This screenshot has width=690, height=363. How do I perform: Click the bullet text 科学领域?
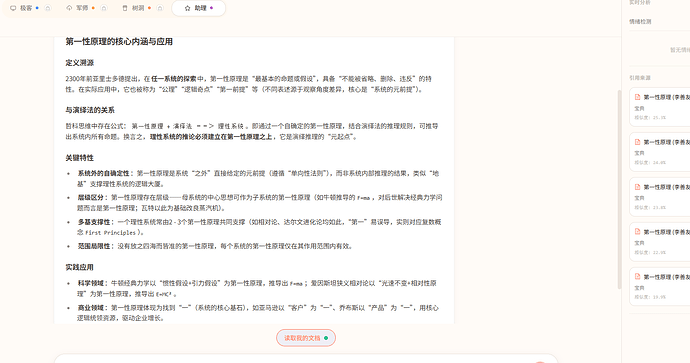[91, 283]
